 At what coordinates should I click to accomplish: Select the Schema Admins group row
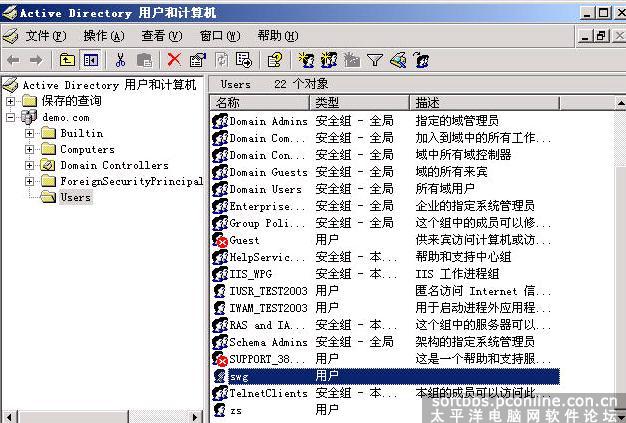pyautogui.click(x=385, y=342)
